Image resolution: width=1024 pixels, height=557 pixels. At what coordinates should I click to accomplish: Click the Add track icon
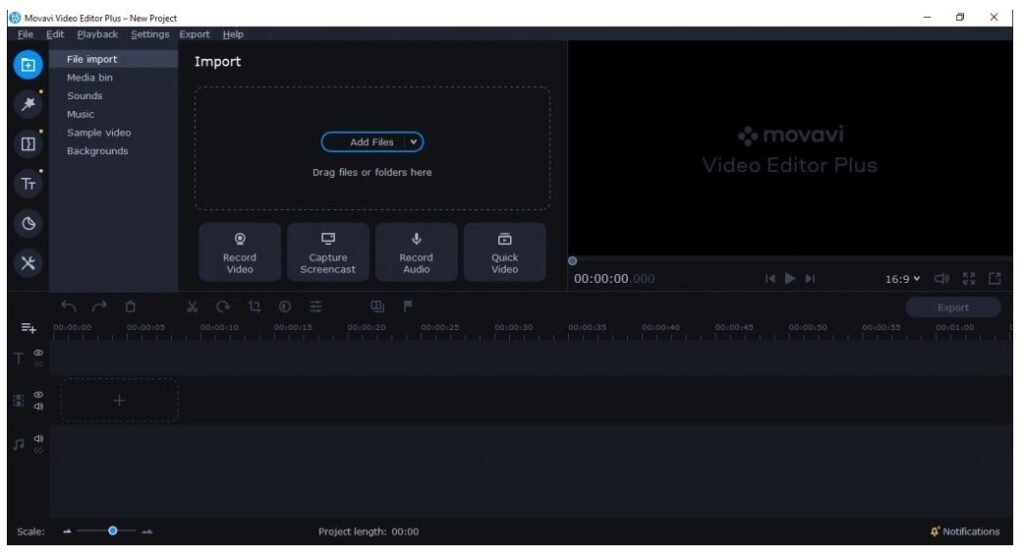click(x=28, y=328)
